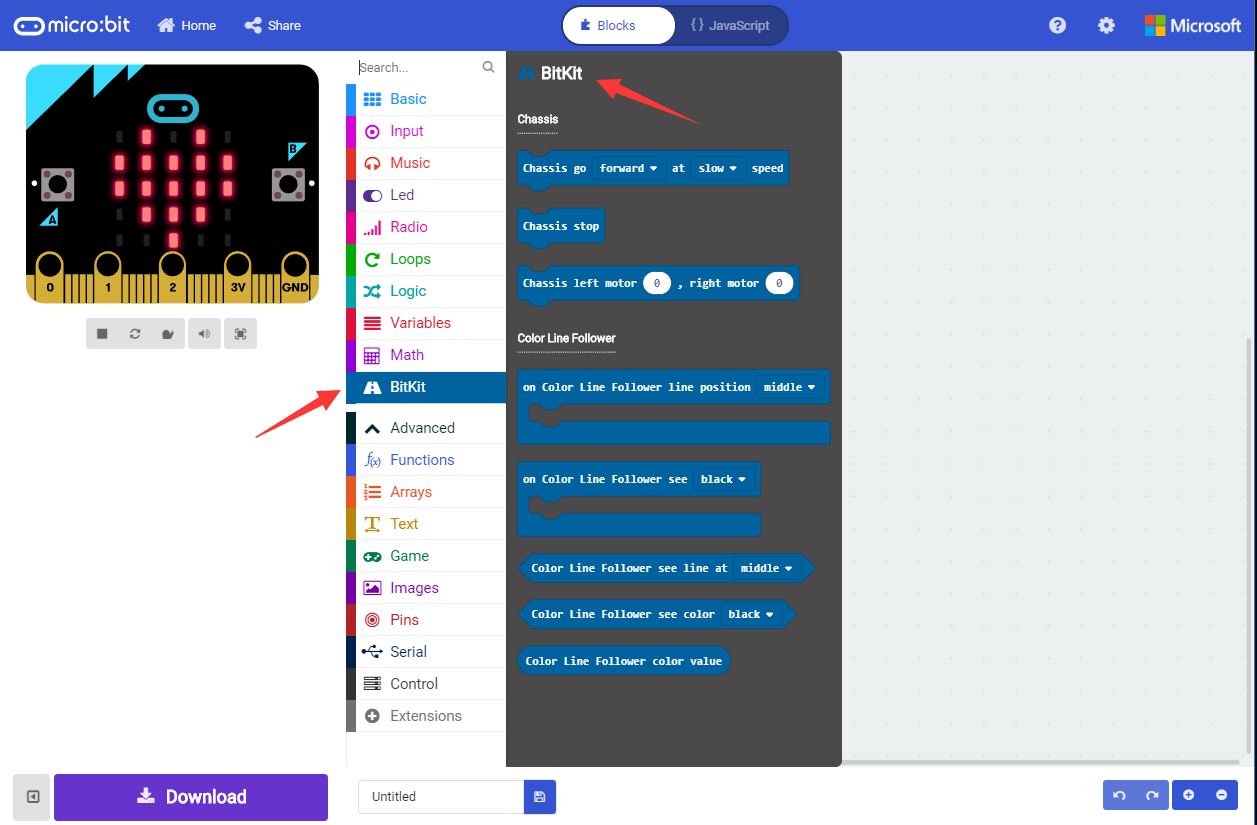The image size is (1257, 825).
Task: Collapse the simulator panel
Action: click(x=32, y=797)
